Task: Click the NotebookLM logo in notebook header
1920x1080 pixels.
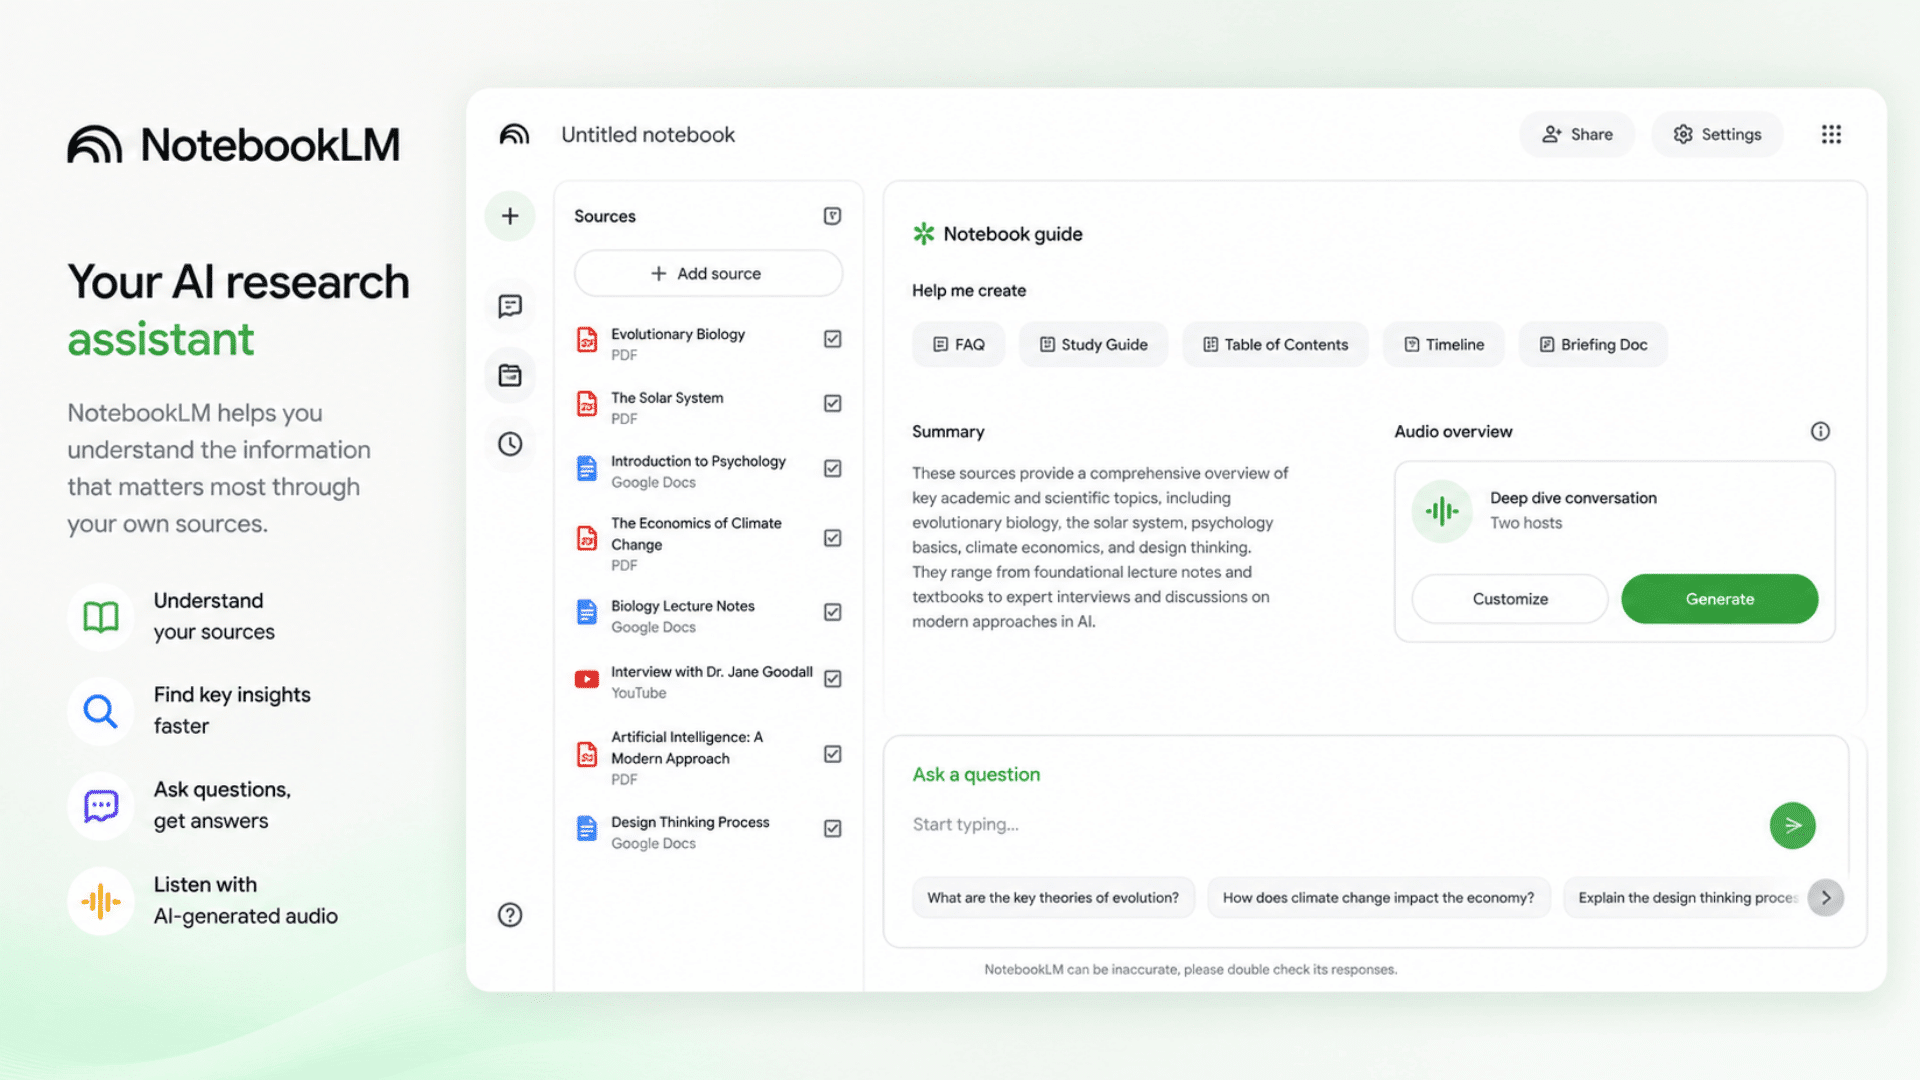Action: 514,134
